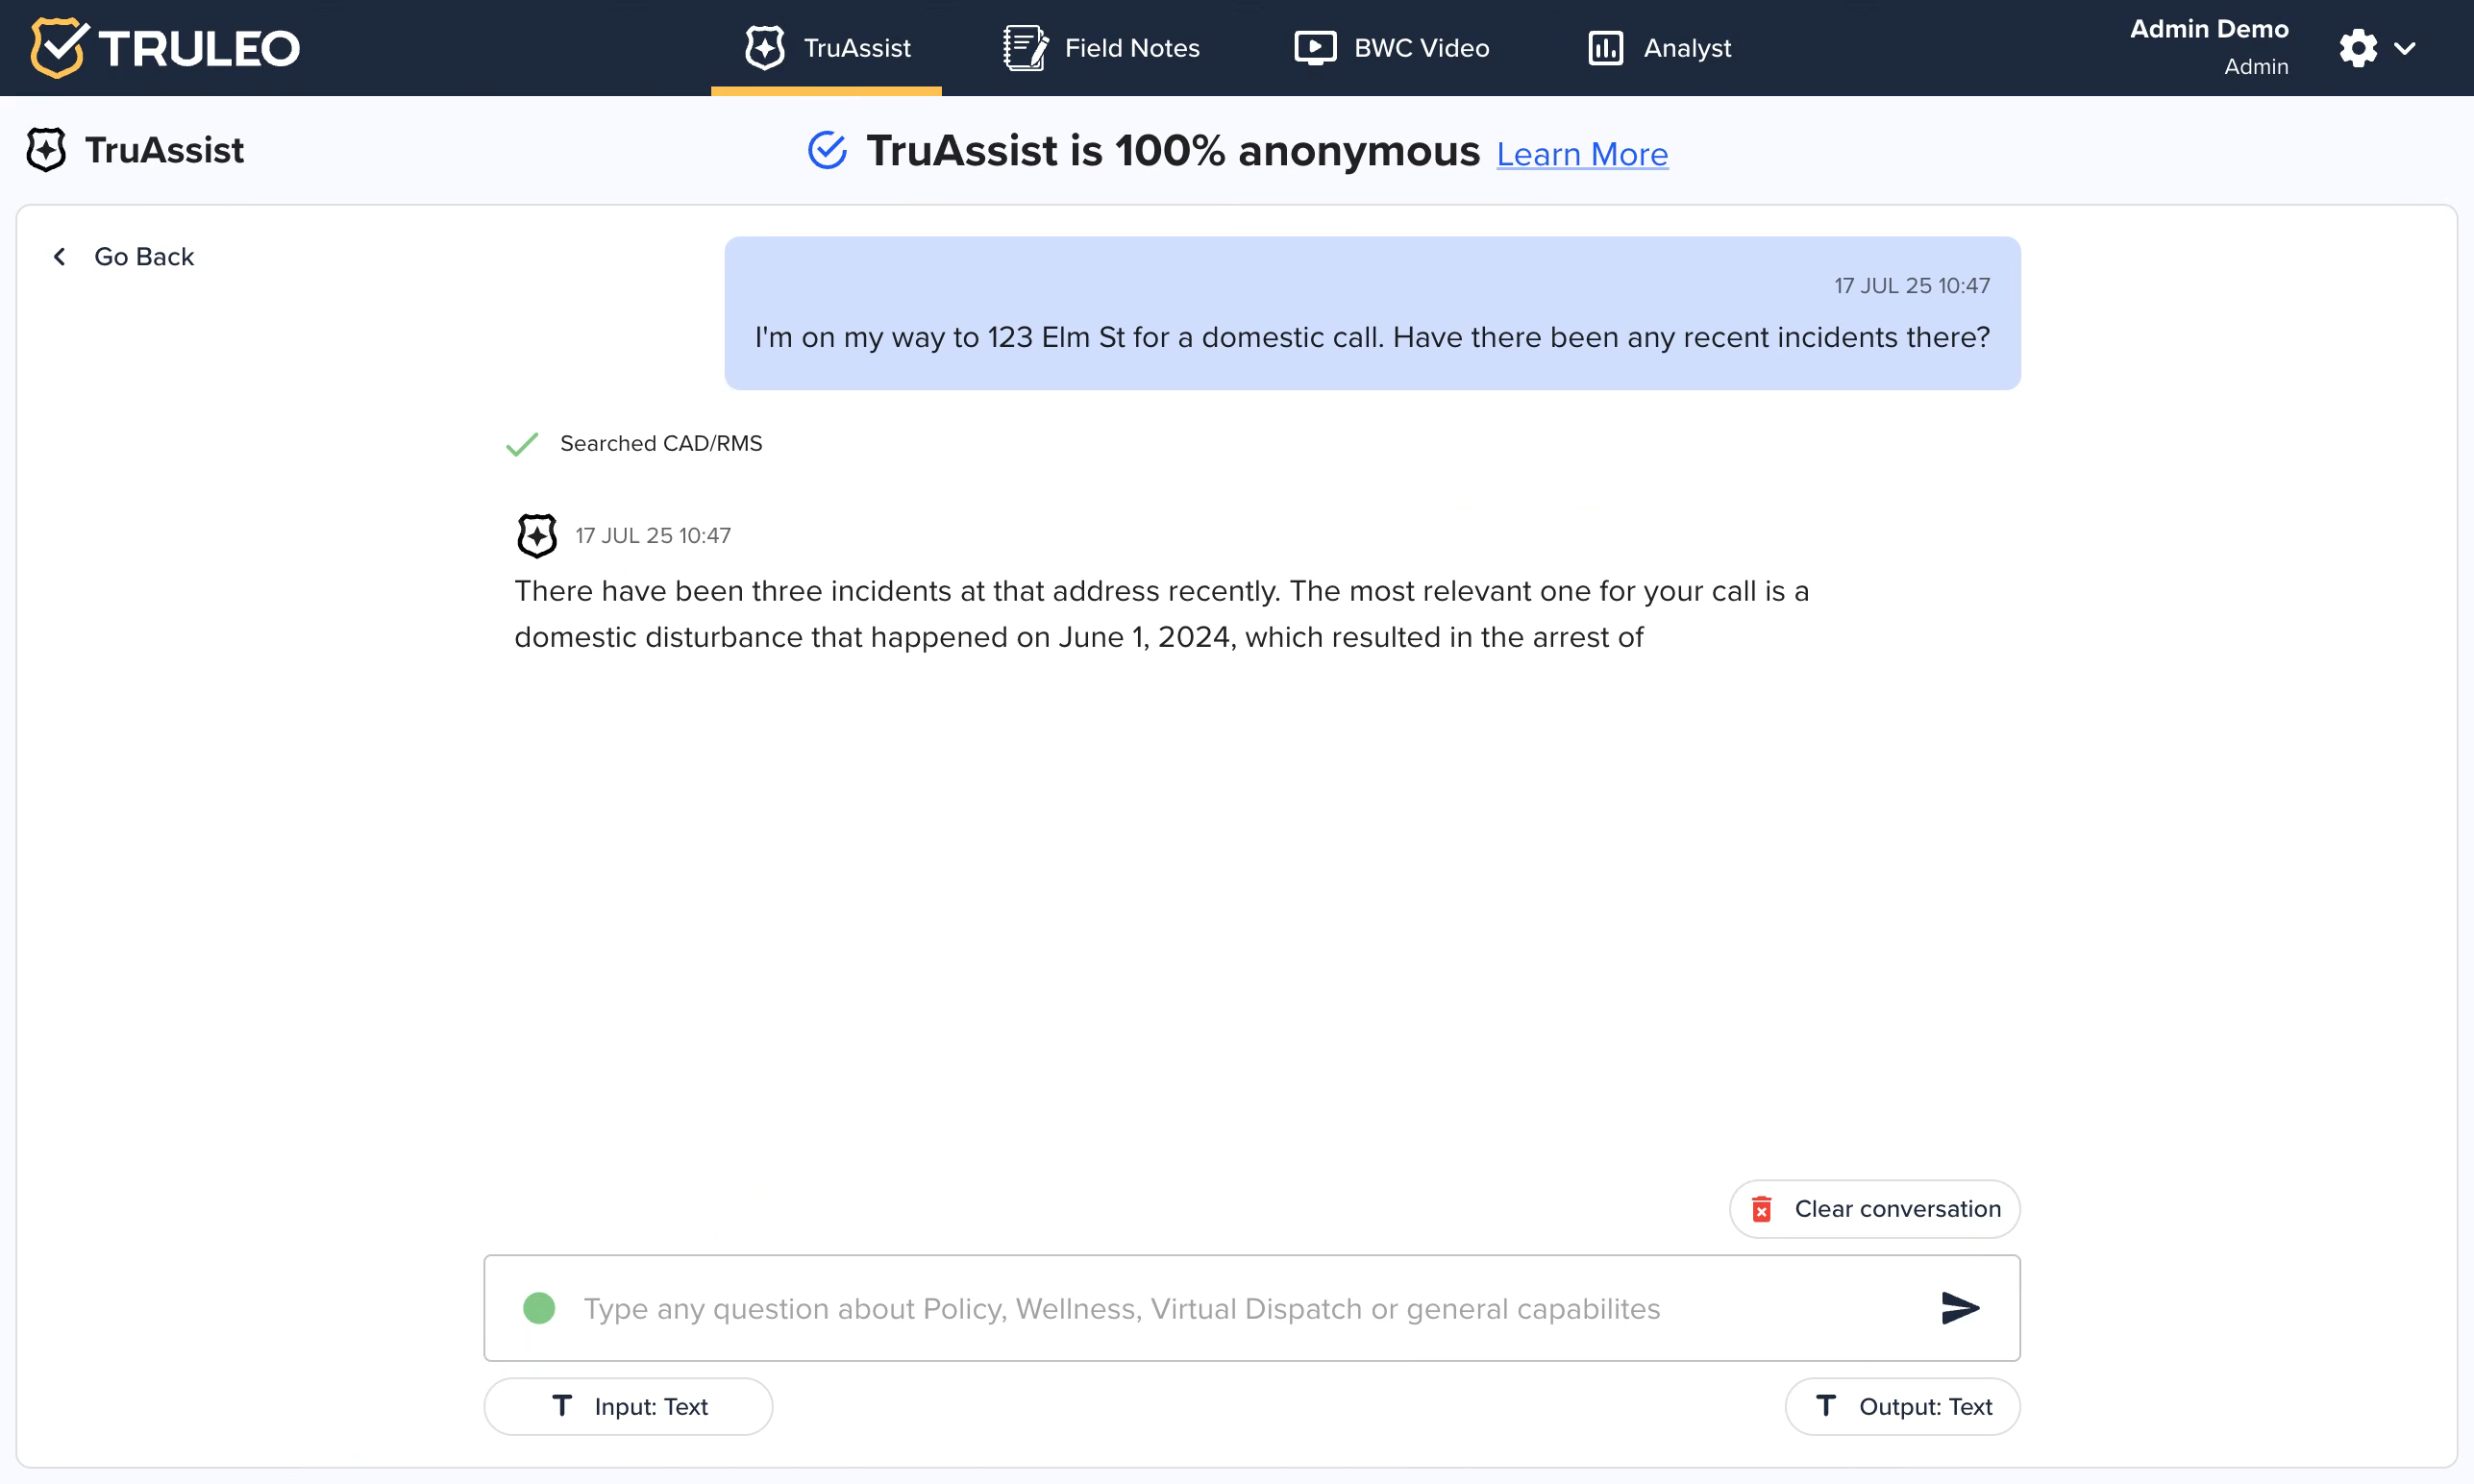Focus the question input field
The height and width of the screenshot is (1484, 2474).
[1200, 1308]
